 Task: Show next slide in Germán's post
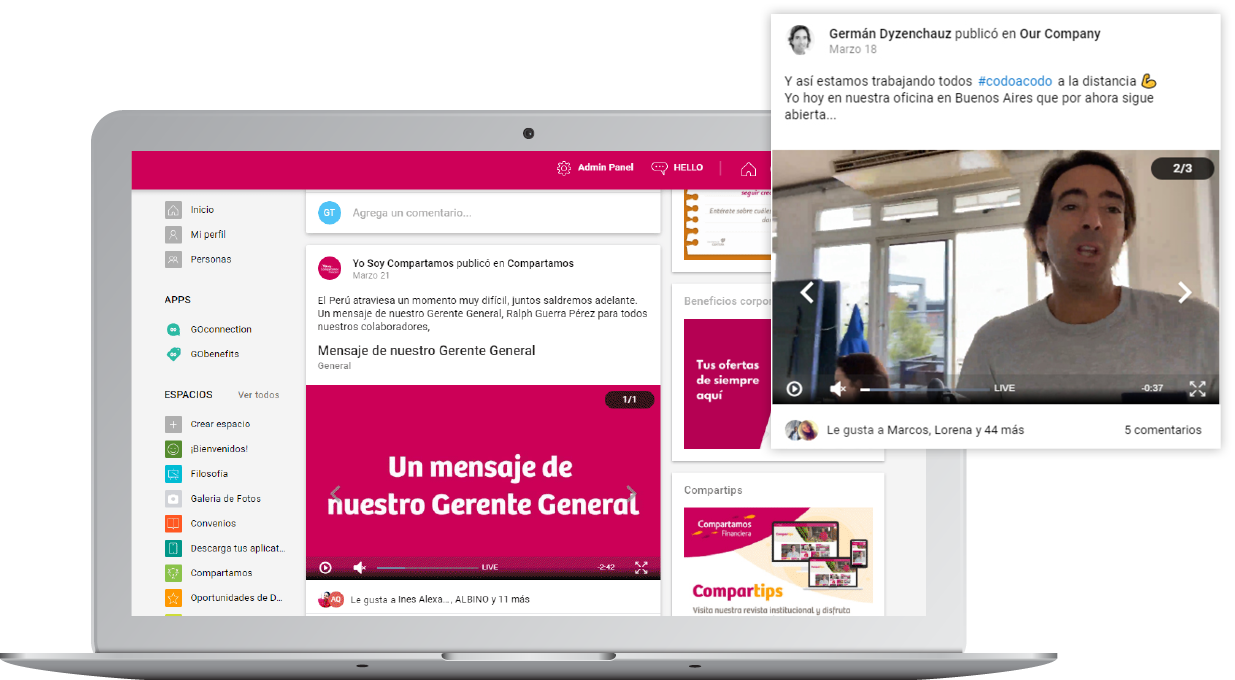pyautogui.click(x=1185, y=292)
